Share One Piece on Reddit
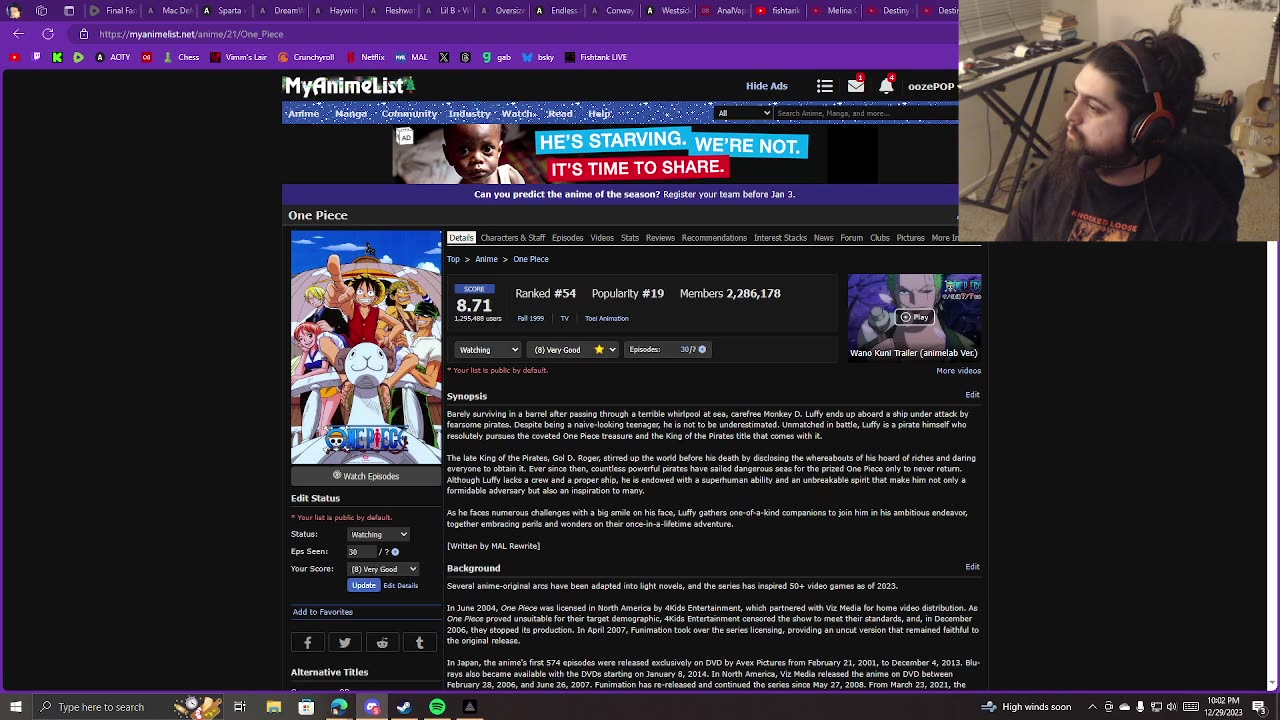 [x=382, y=643]
